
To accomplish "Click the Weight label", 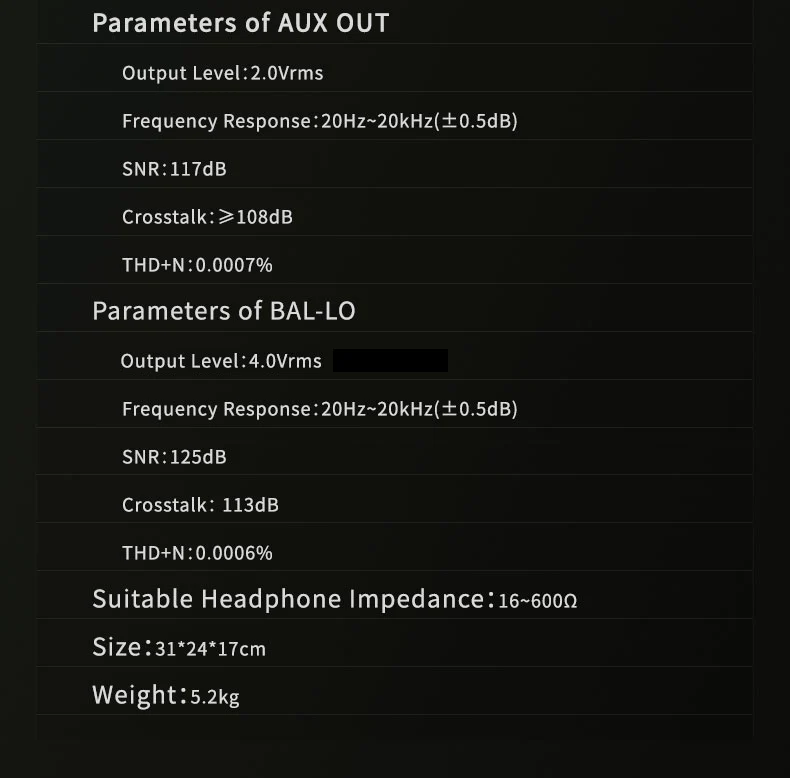I will [140, 695].
